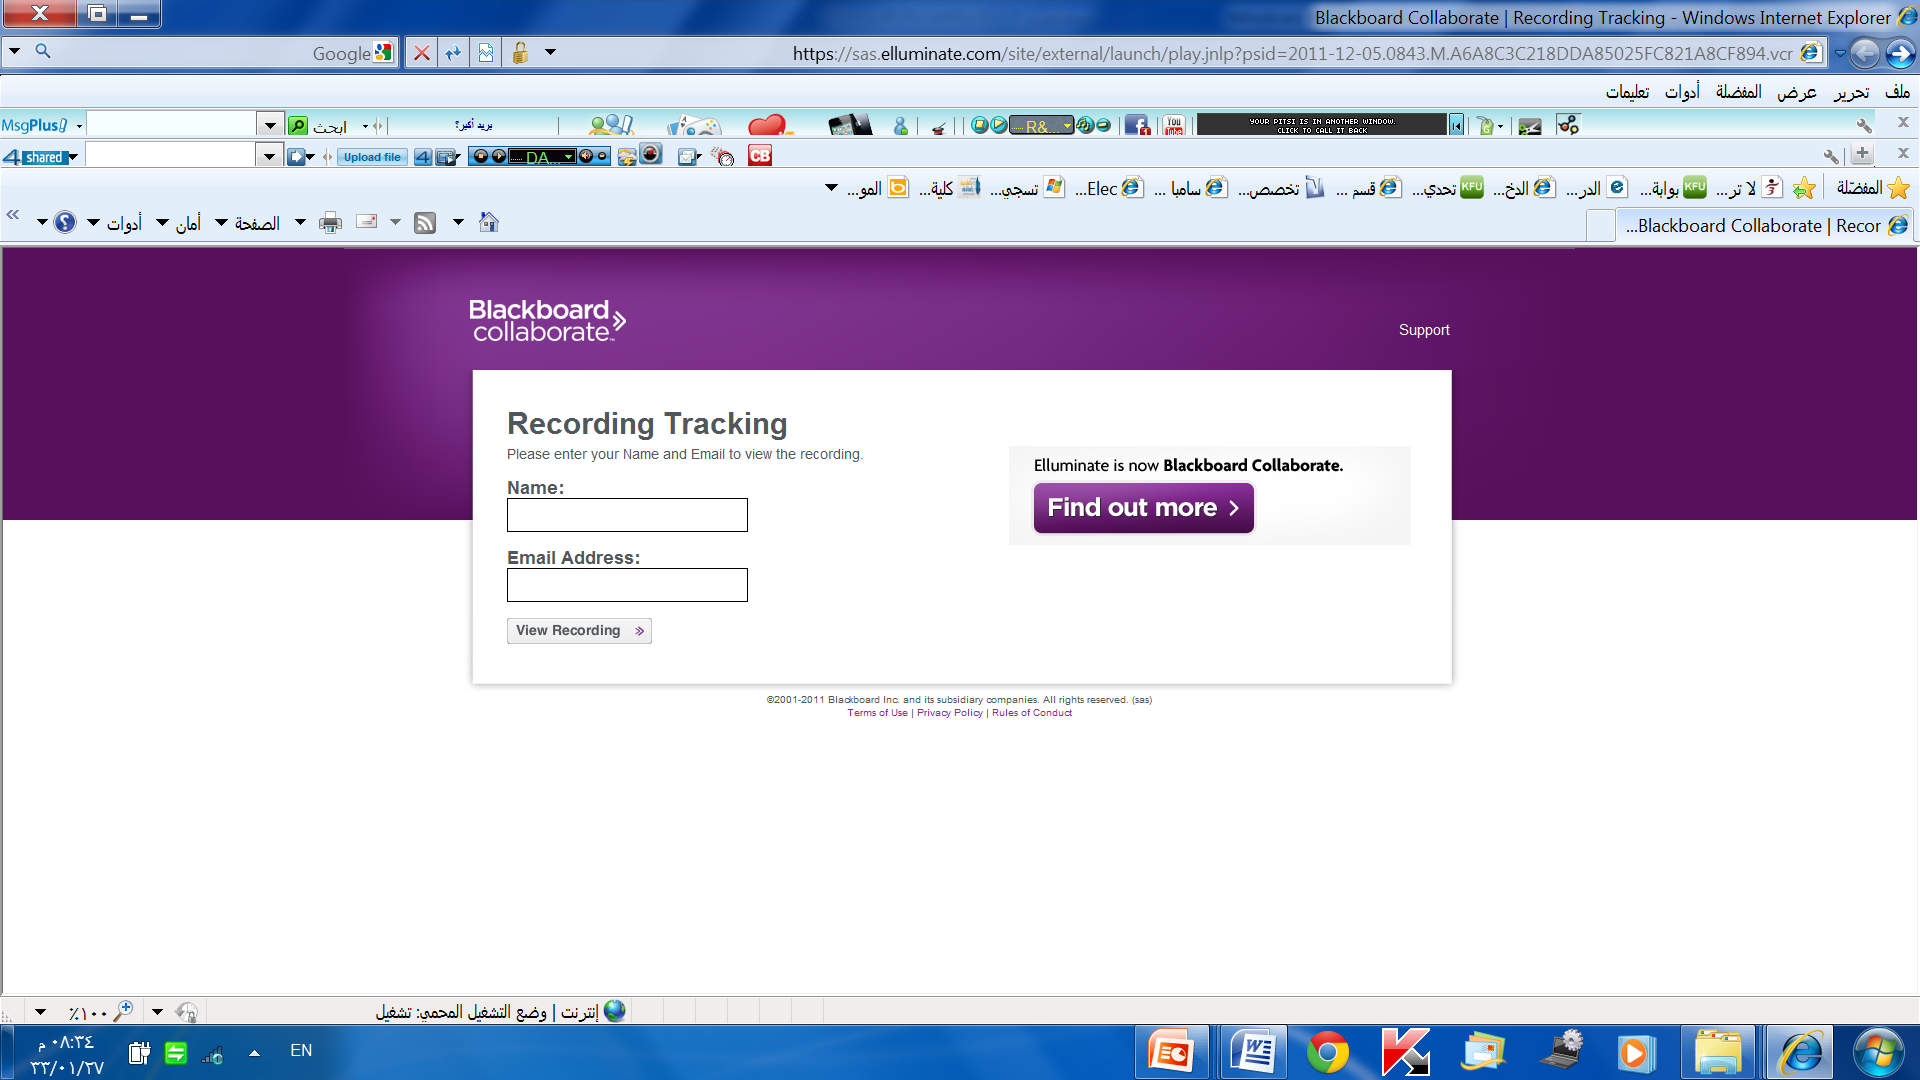
Task: Click the blank new tab button
Action: [1601, 226]
